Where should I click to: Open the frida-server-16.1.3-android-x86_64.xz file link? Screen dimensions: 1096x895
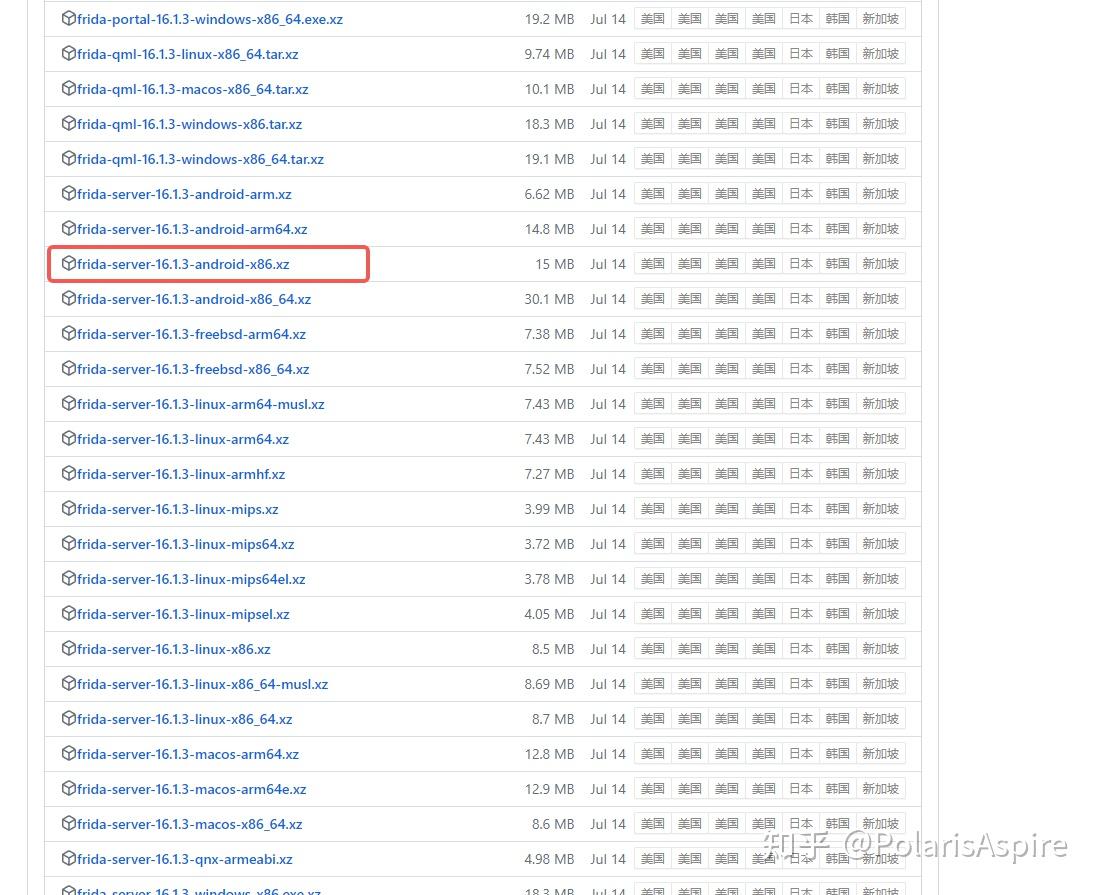point(194,299)
